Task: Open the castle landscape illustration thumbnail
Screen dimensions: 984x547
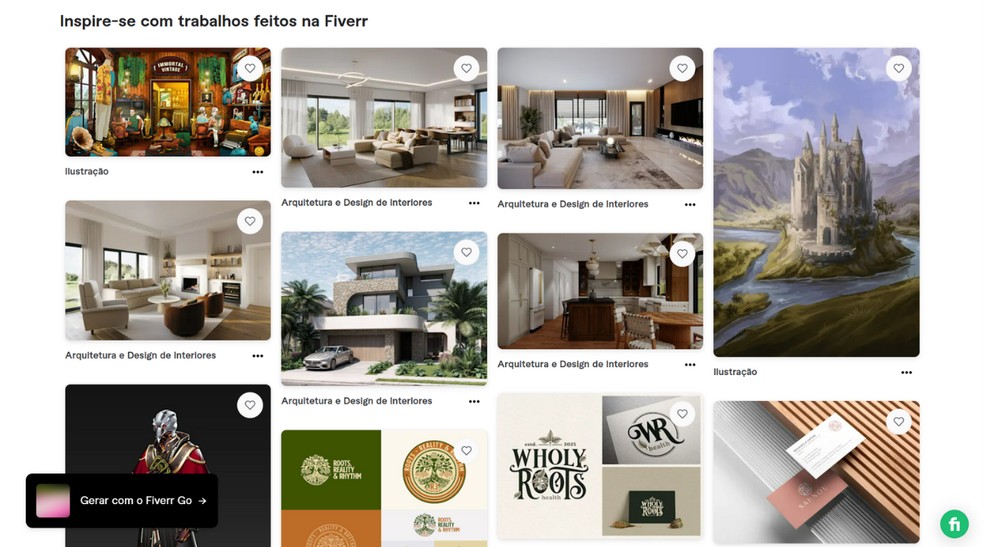Action: click(x=816, y=203)
